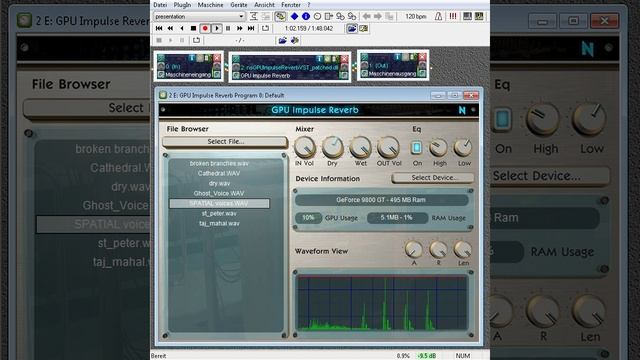Select st_peter.wav in the file list
This screenshot has height=360, width=640.
coord(219,213)
